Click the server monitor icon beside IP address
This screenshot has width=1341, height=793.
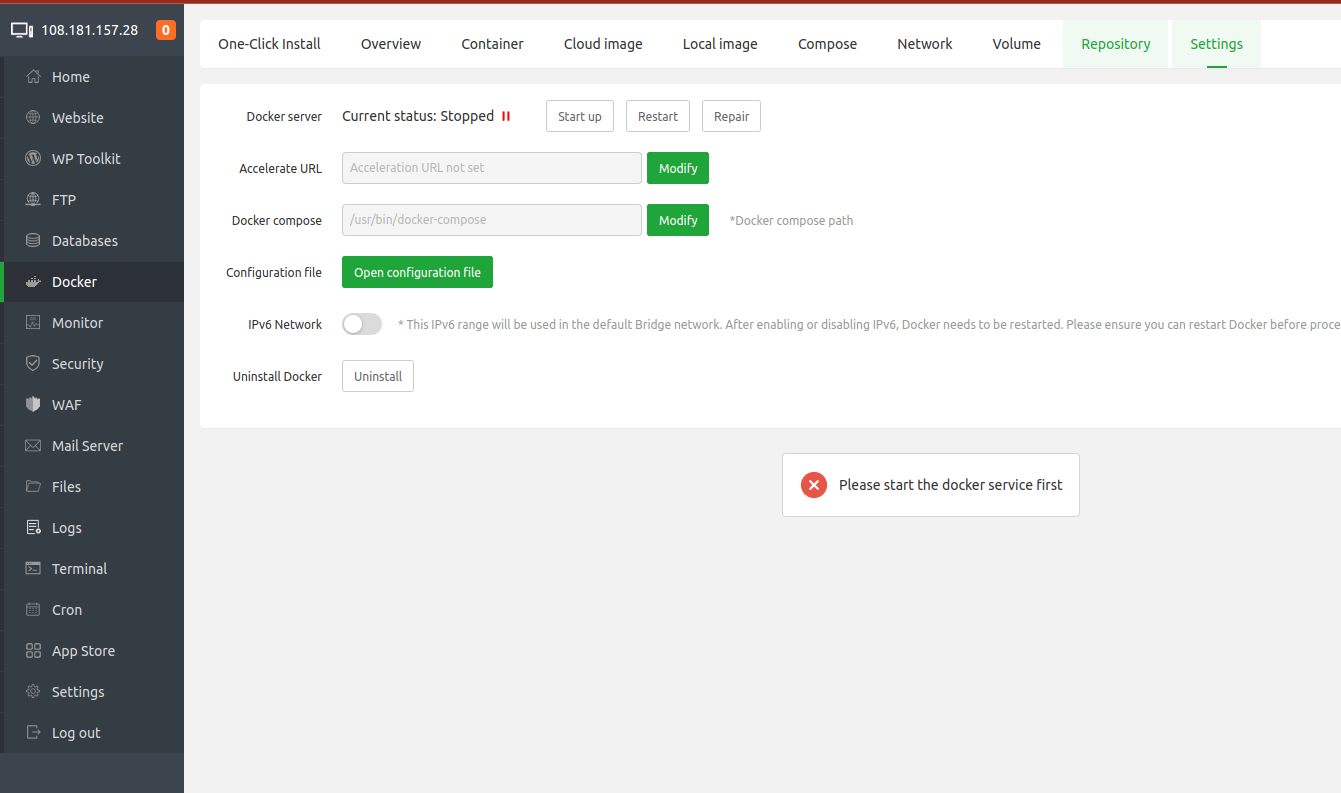(x=22, y=30)
